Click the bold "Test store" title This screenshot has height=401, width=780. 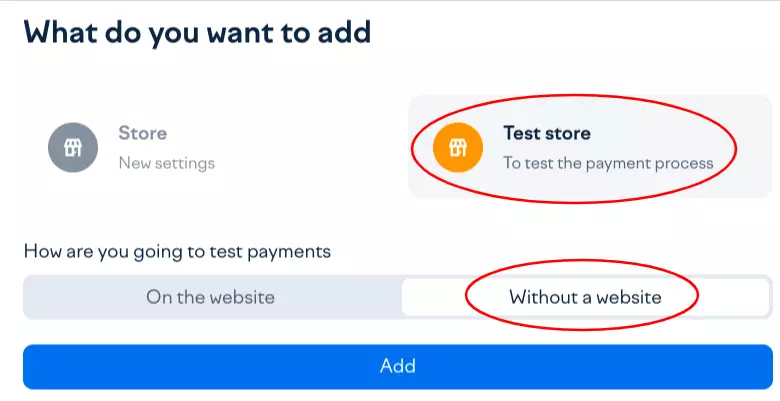(546, 133)
